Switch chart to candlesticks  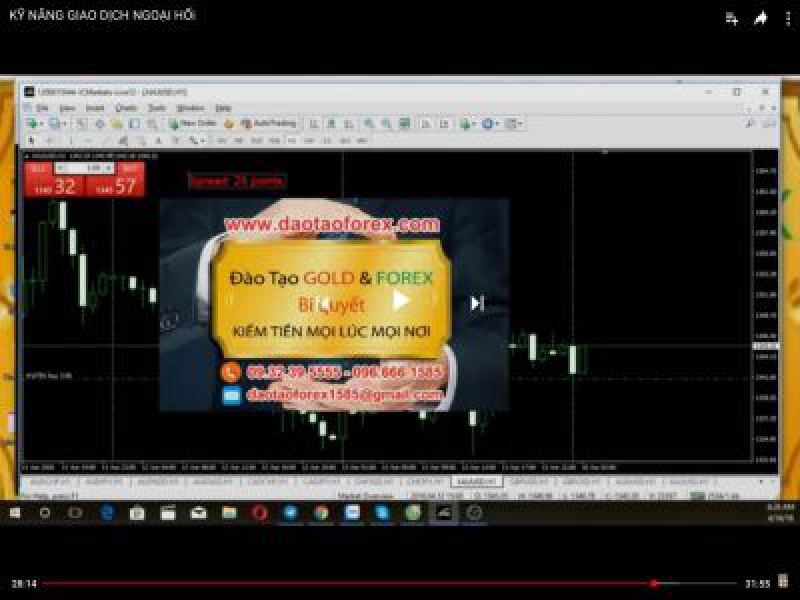(332, 123)
